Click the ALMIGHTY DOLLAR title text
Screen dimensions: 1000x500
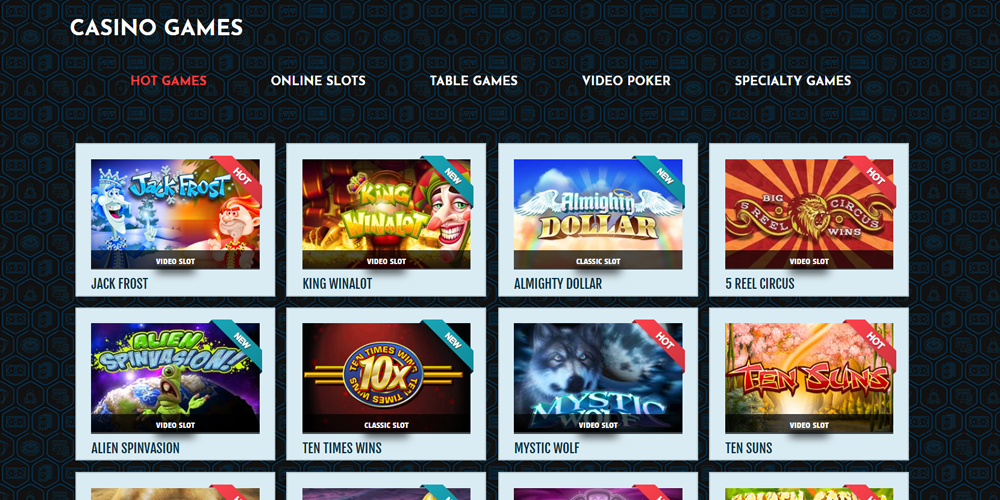[x=558, y=284]
